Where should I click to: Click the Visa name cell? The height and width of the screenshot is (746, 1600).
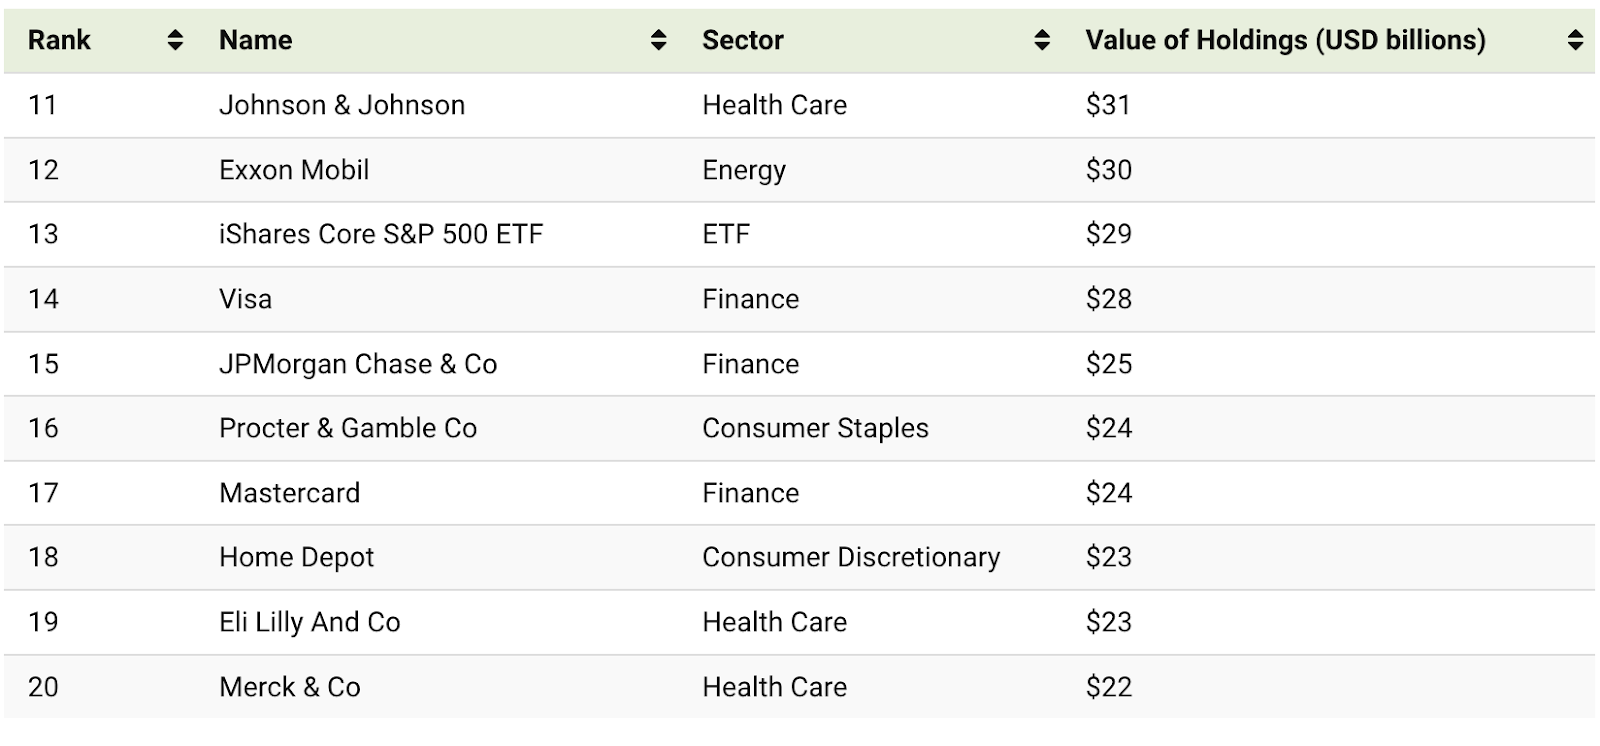click(x=244, y=299)
